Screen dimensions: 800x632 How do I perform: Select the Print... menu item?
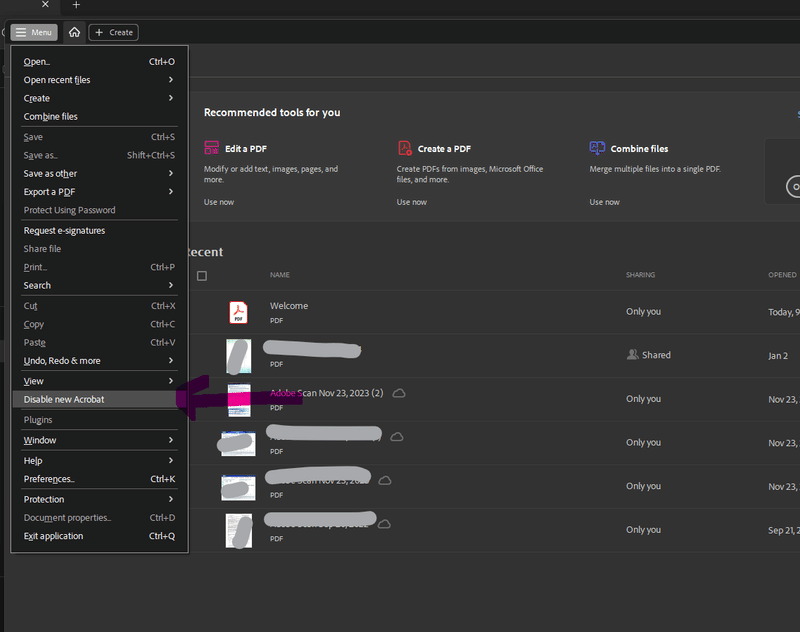[x=99, y=267]
